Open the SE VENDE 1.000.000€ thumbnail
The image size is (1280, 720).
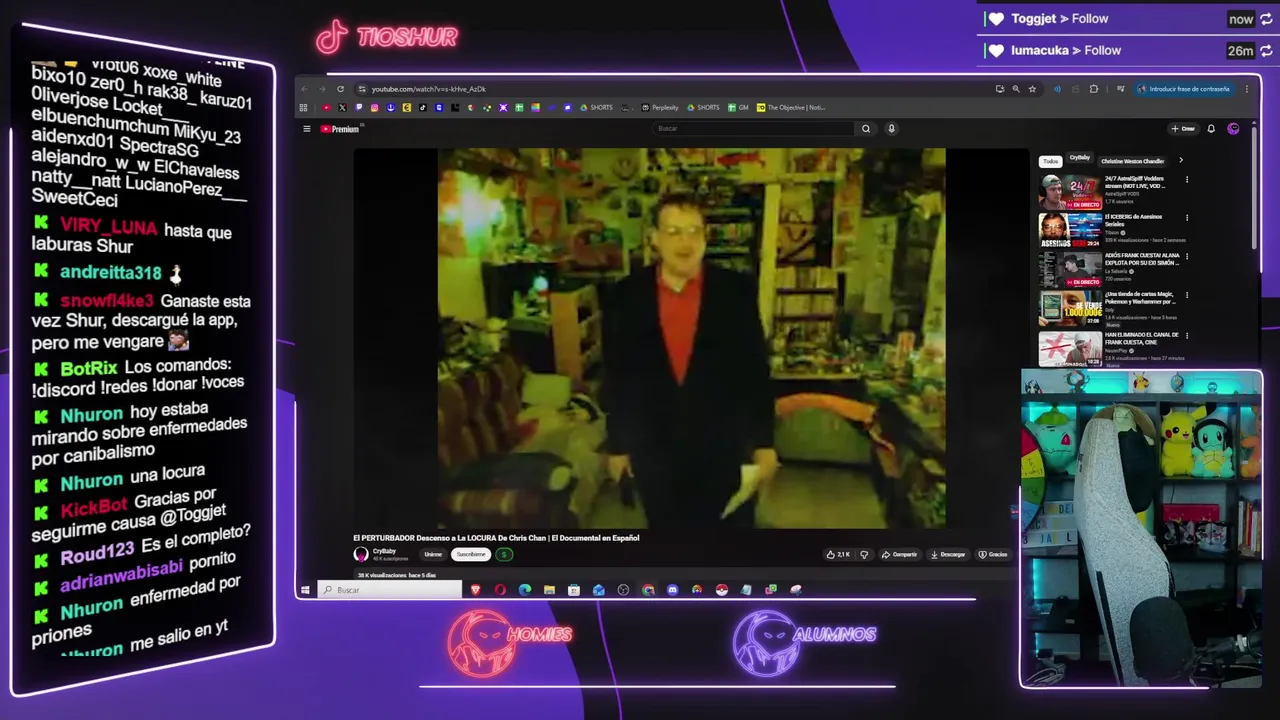click(x=1070, y=309)
